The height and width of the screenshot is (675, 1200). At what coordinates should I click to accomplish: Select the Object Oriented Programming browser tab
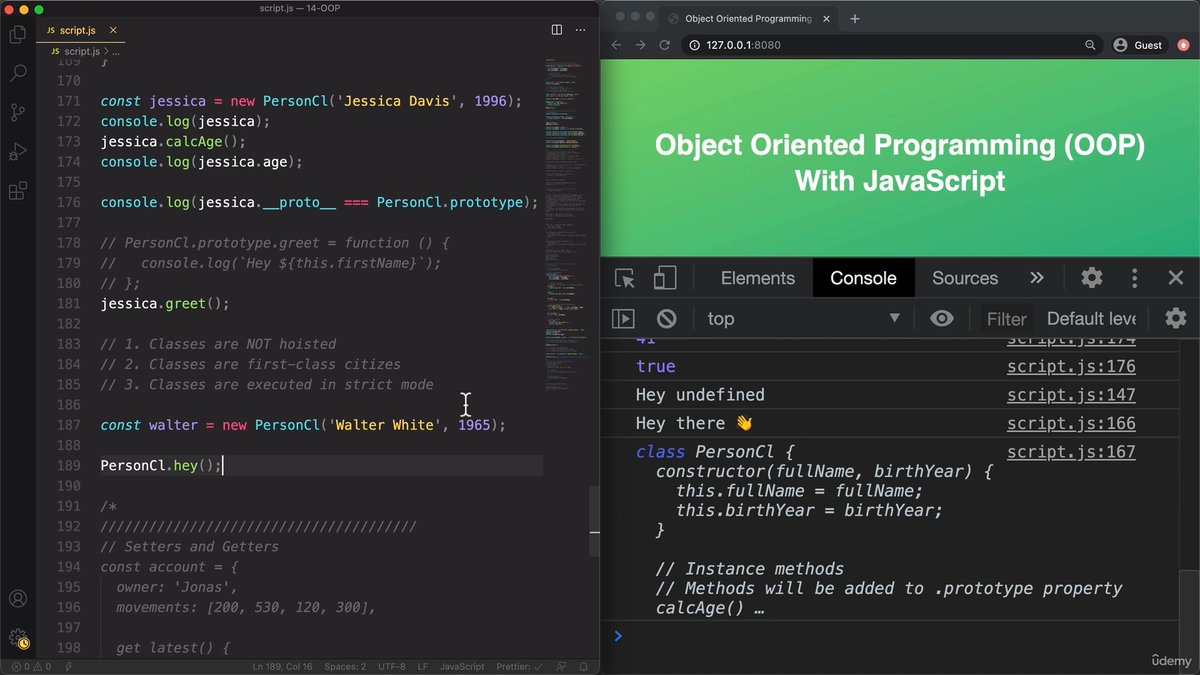coord(747,18)
